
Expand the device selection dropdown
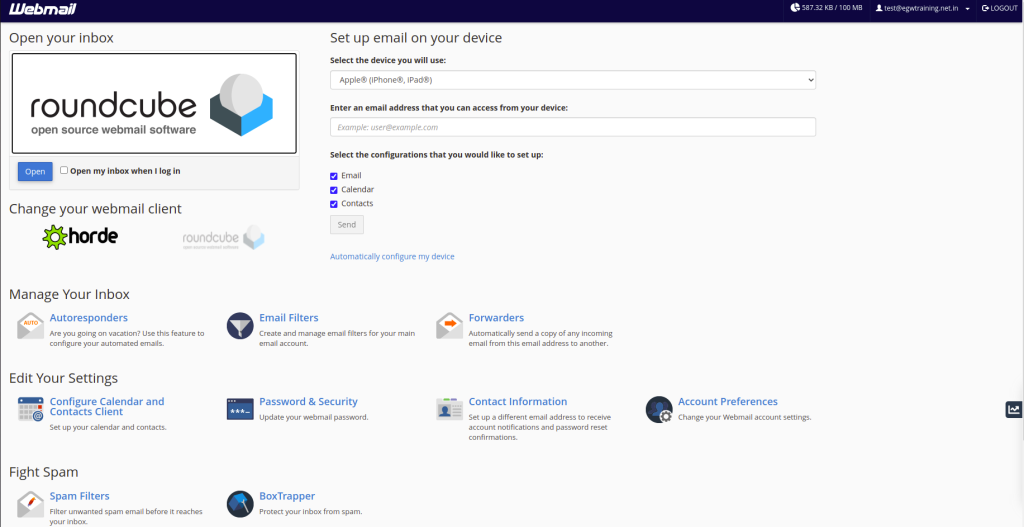(573, 80)
